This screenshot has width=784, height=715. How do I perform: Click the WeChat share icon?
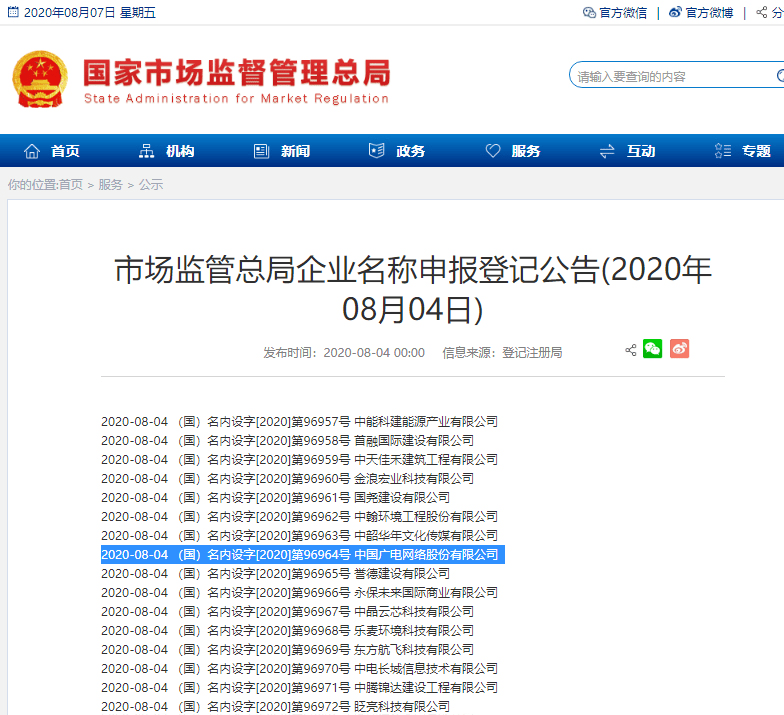tap(652, 349)
